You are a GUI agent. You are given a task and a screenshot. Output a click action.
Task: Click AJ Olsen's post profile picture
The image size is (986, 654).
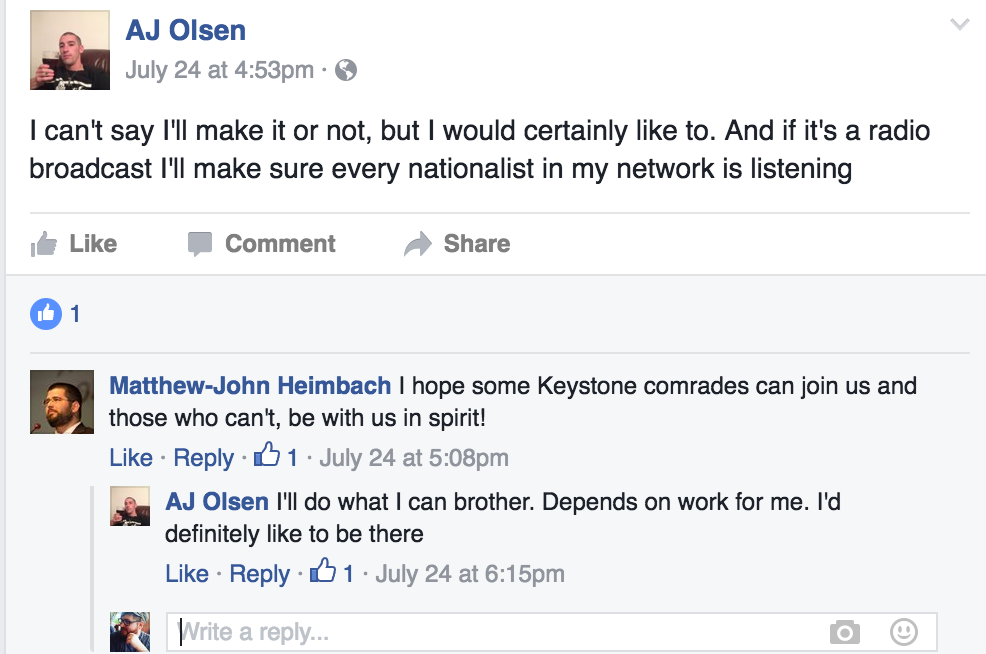pos(69,50)
